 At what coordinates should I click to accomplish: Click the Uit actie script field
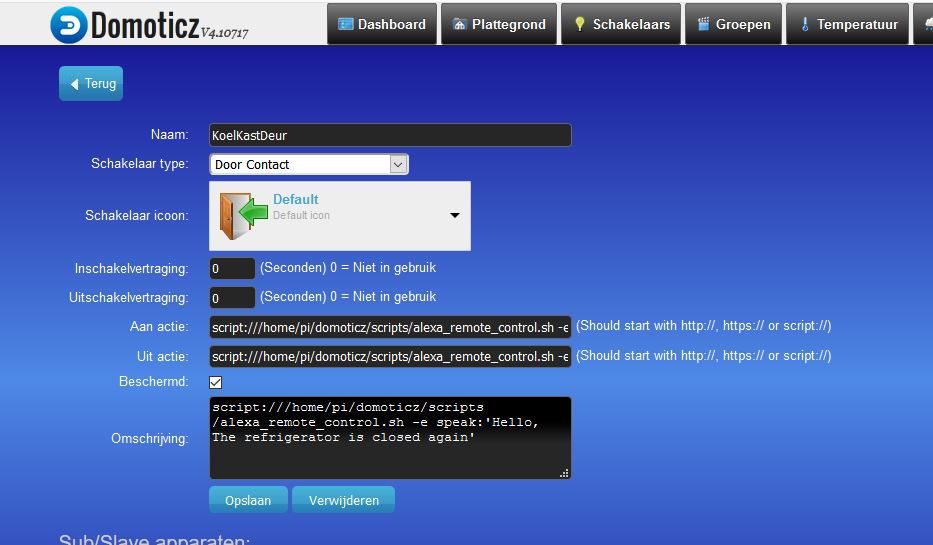(390, 356)
